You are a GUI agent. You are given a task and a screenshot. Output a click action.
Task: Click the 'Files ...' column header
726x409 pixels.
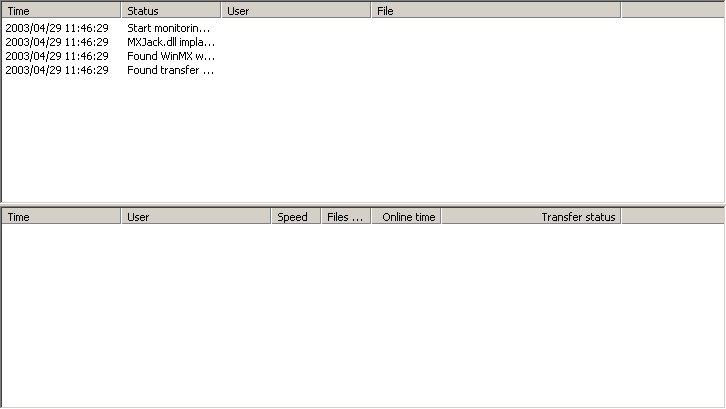click(x=345, y=216)
